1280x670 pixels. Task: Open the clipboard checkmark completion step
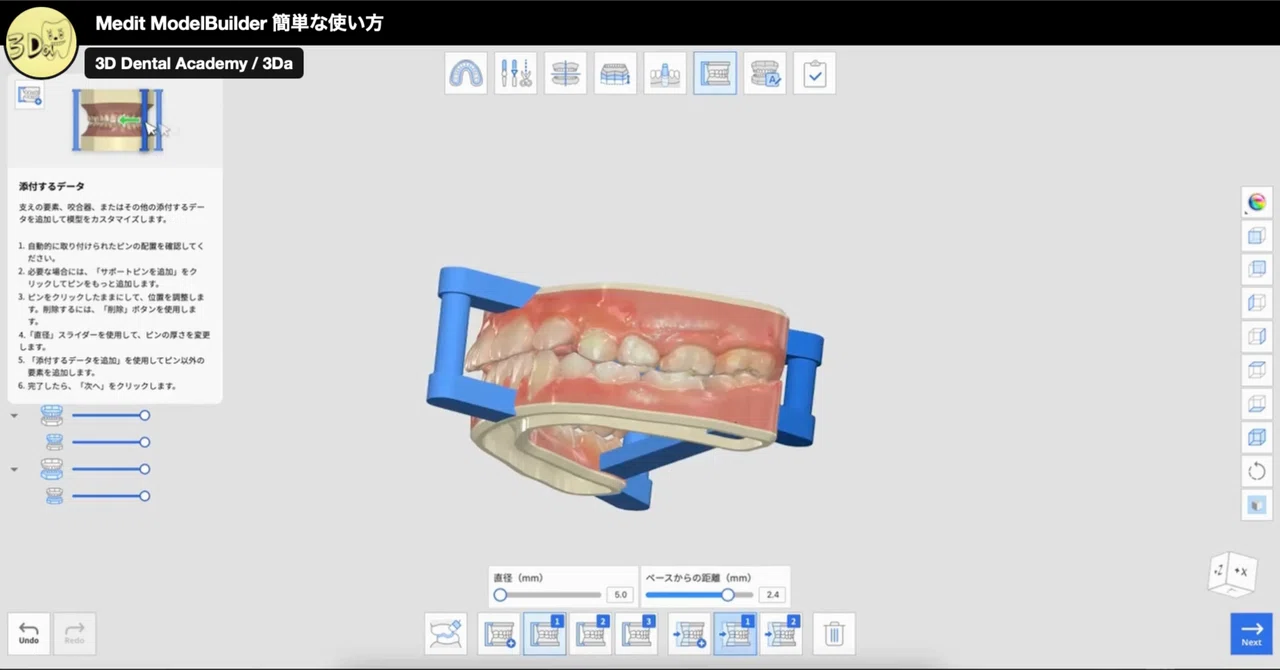(x=814, y=73)
